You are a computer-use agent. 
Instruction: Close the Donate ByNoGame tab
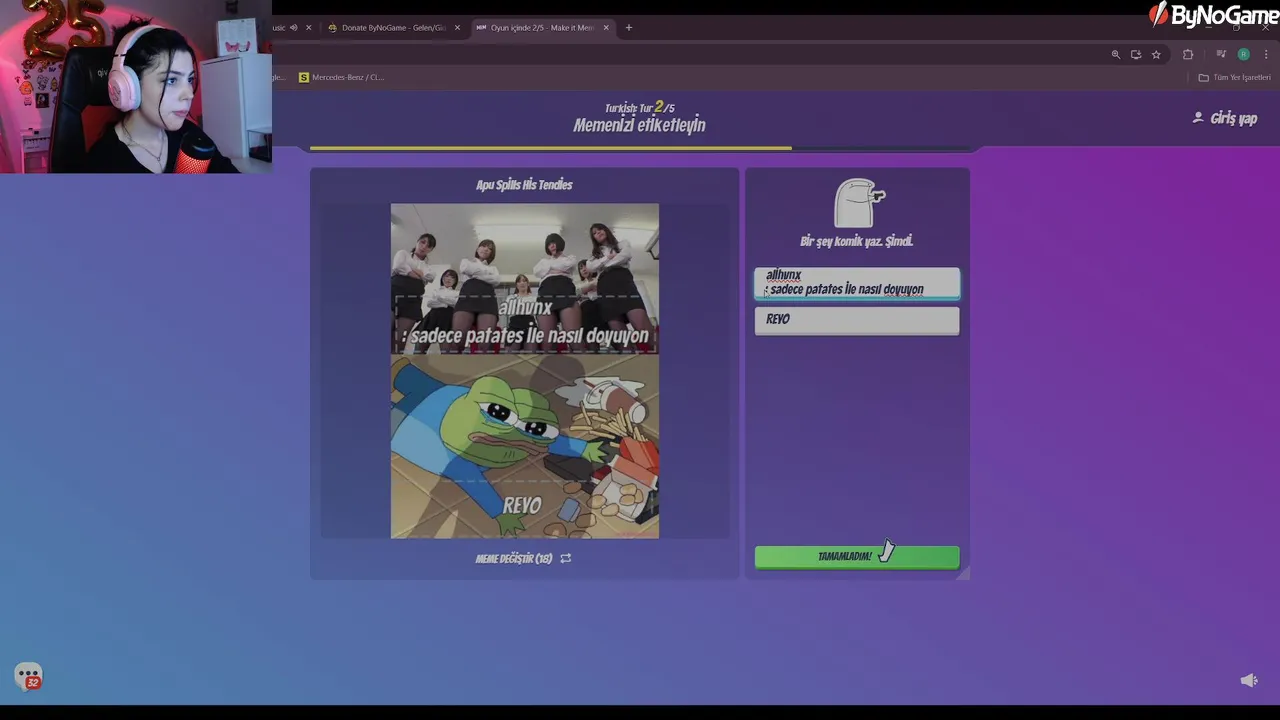pos(457,28)
